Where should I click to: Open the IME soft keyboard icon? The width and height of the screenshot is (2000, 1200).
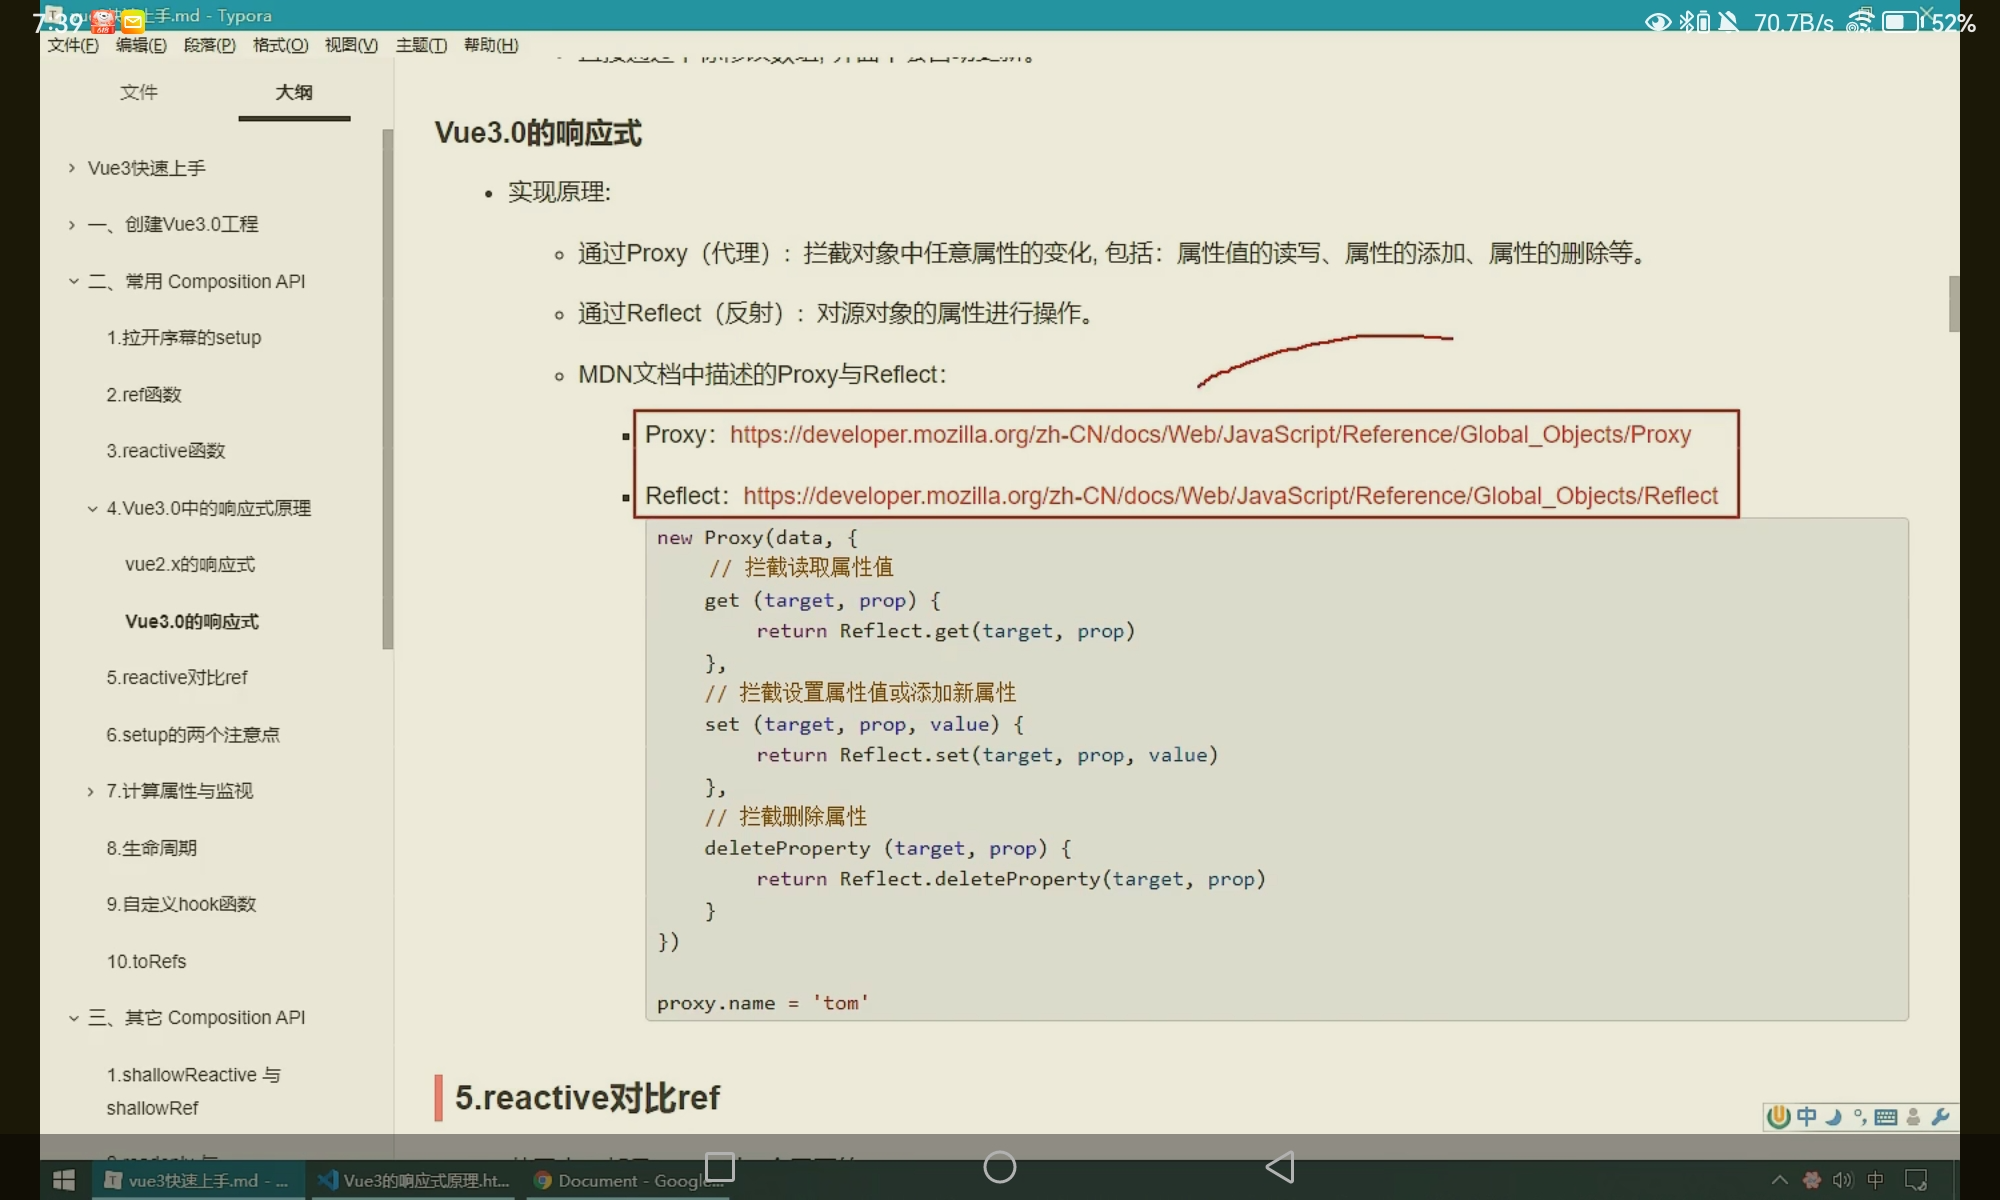coord(1886,1117)
